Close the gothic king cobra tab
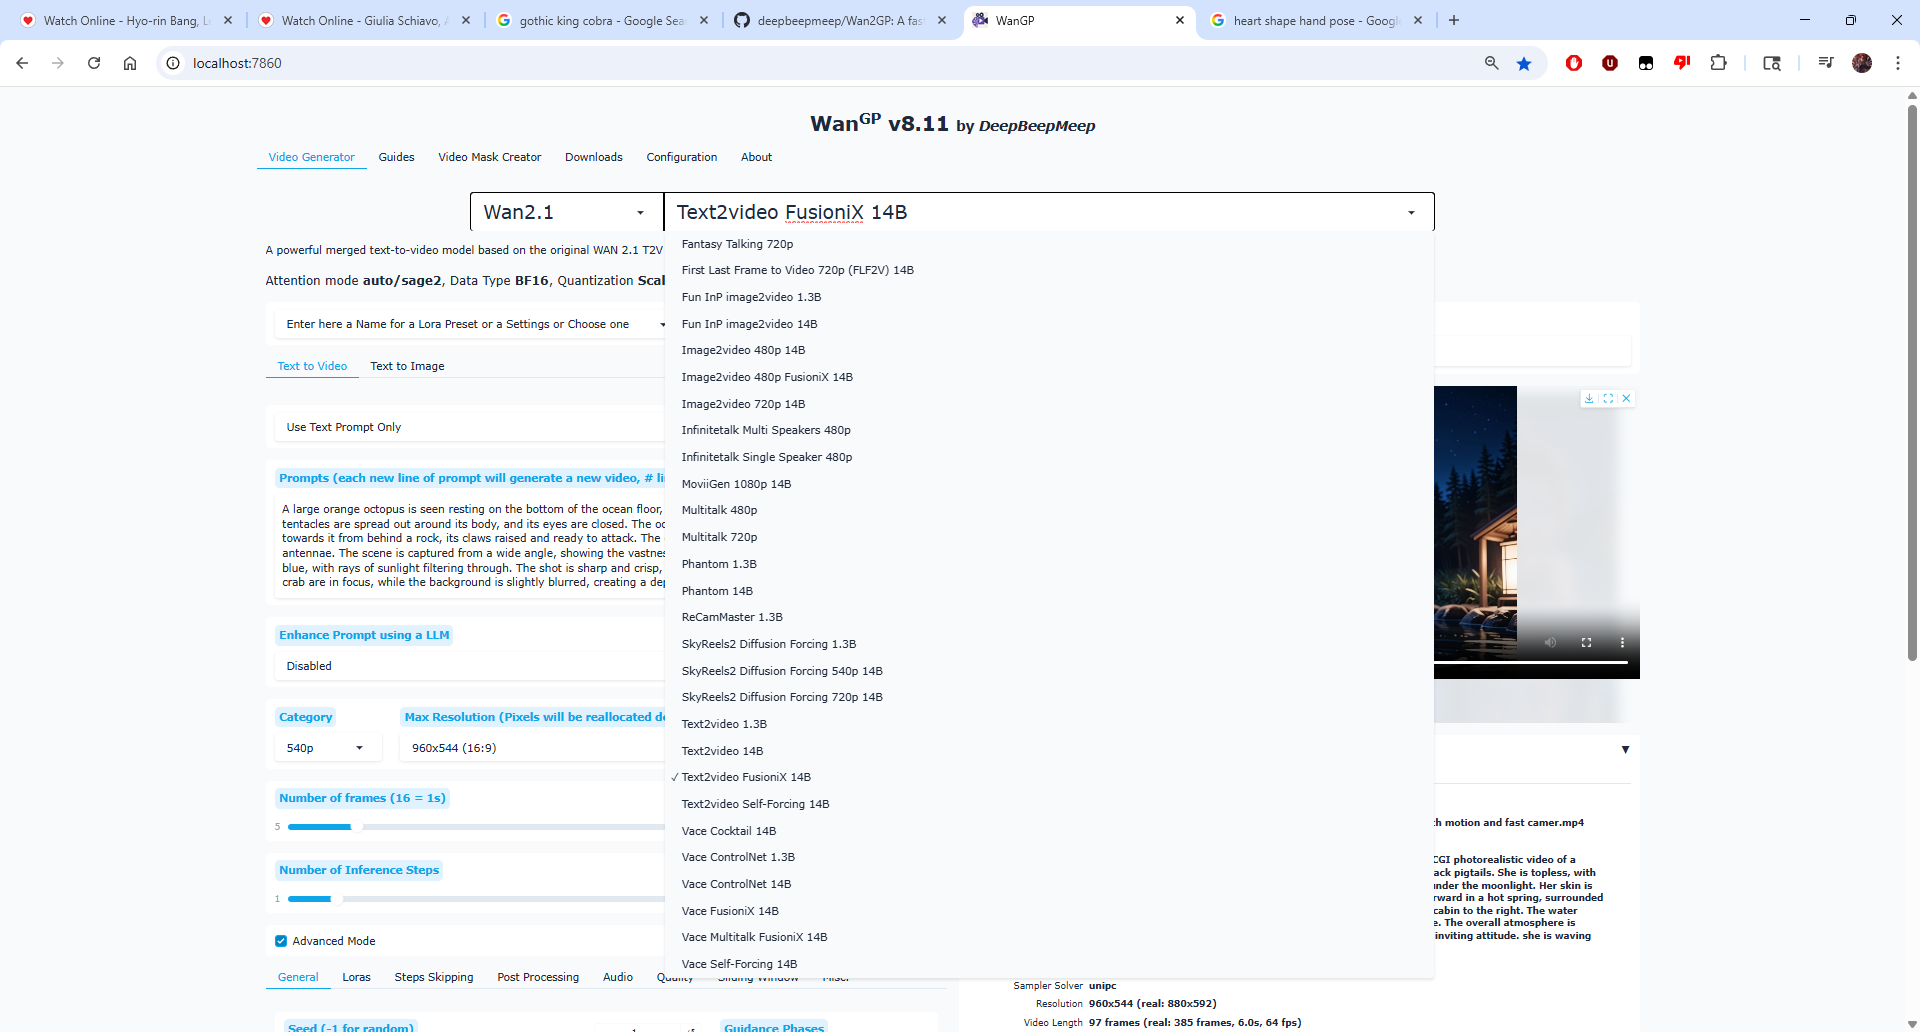1920x1032 pixels. point(704,20)
